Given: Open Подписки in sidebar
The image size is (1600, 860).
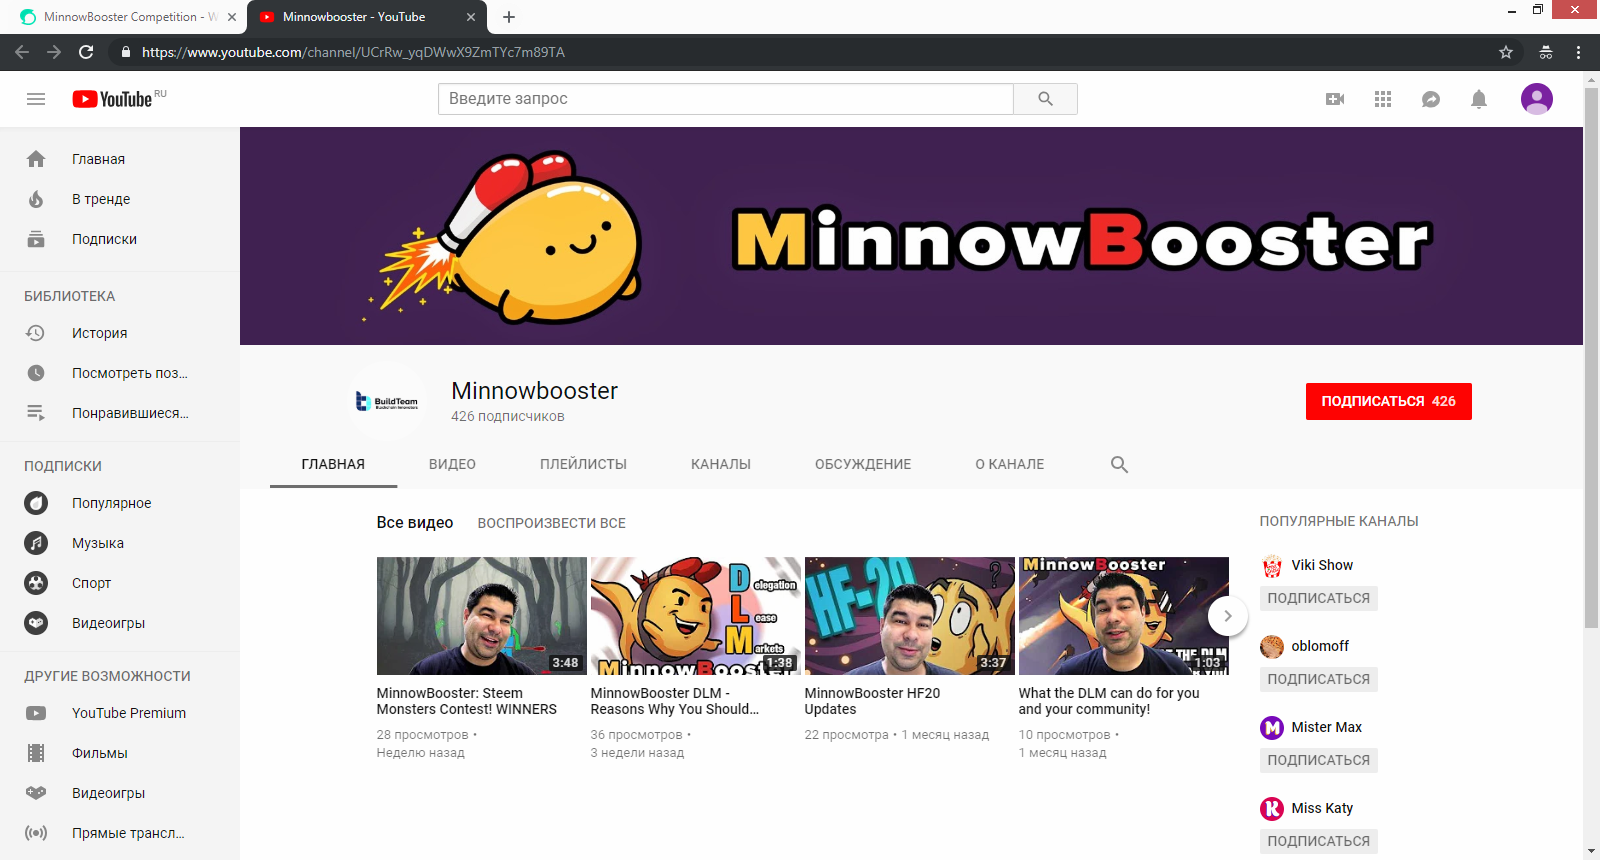Looking at the screenshot, I should pyautogui.click(x=120, y=239).
